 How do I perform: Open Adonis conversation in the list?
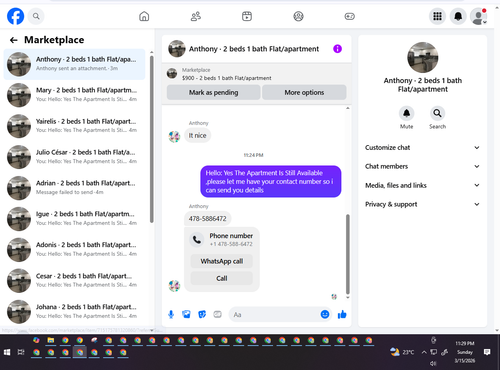tap(74, 250)
